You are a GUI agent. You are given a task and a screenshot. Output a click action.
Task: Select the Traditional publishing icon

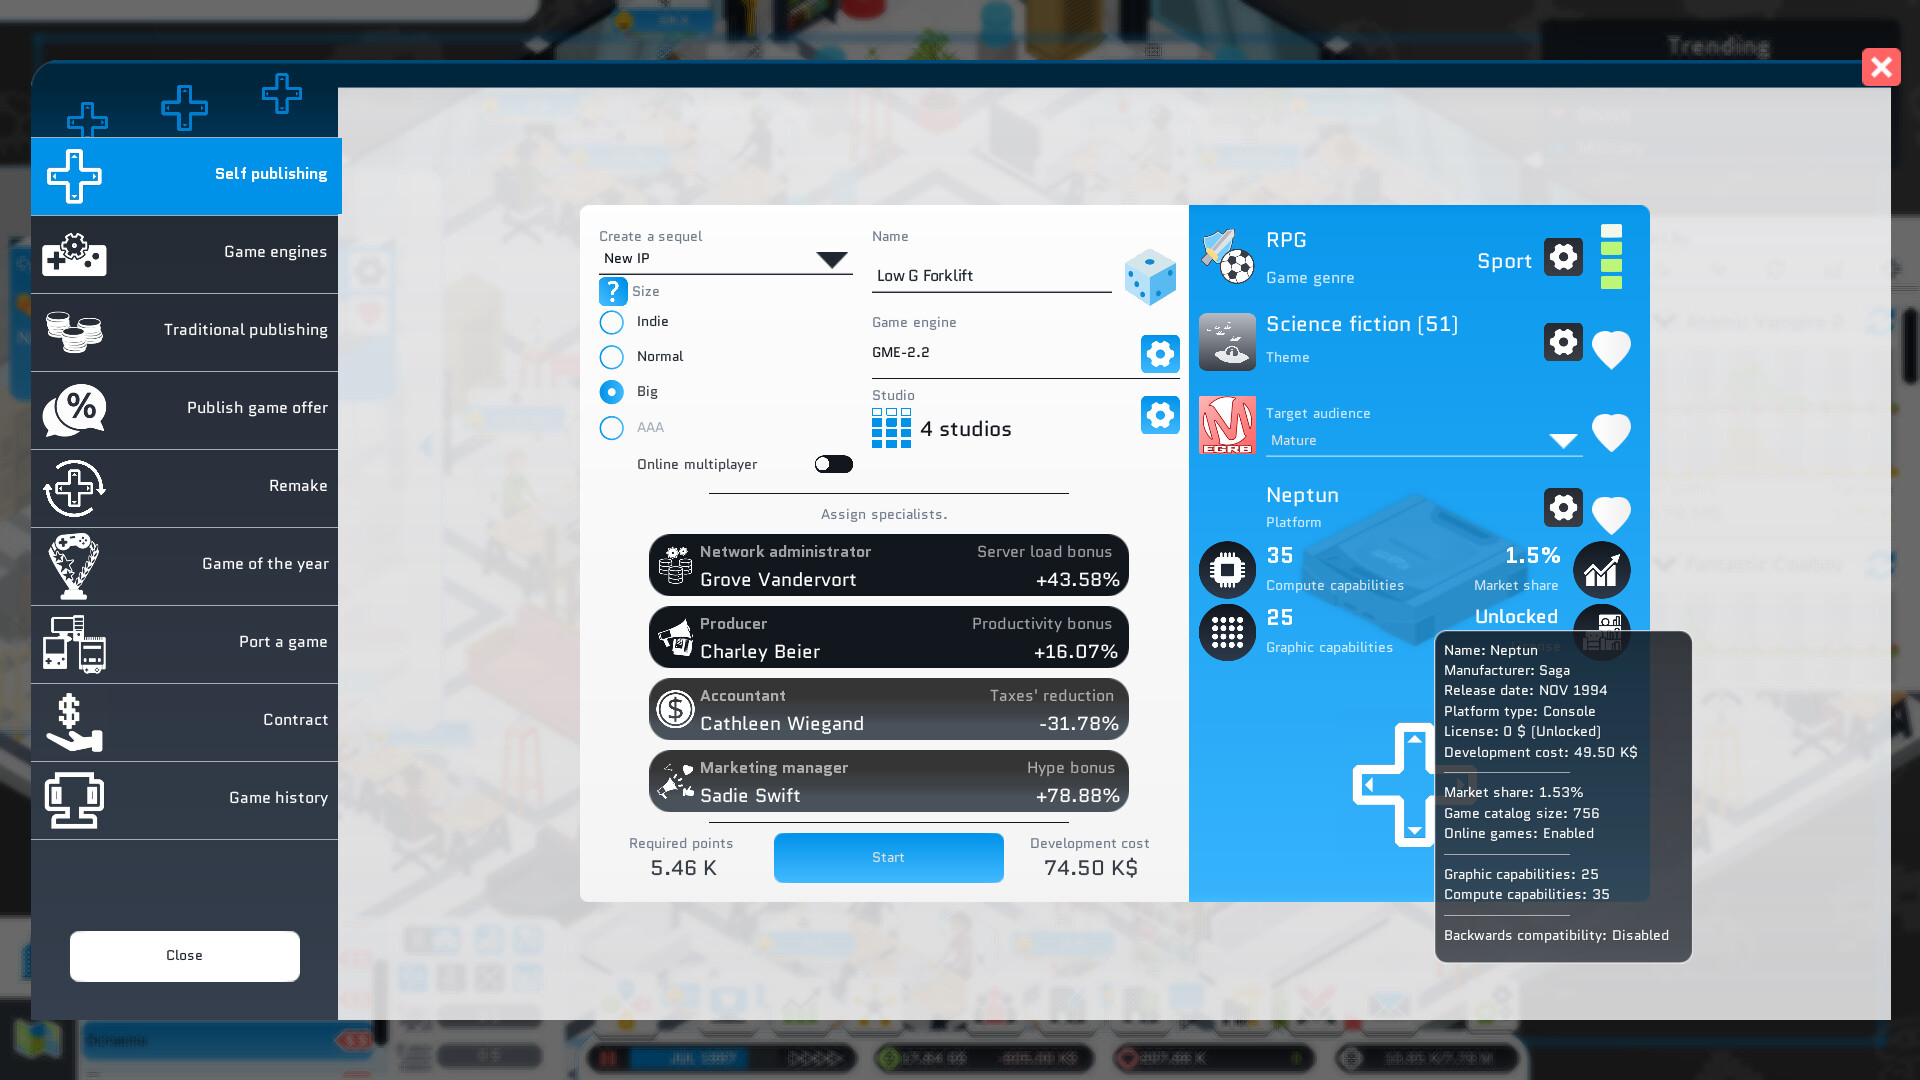coord(75,332)
